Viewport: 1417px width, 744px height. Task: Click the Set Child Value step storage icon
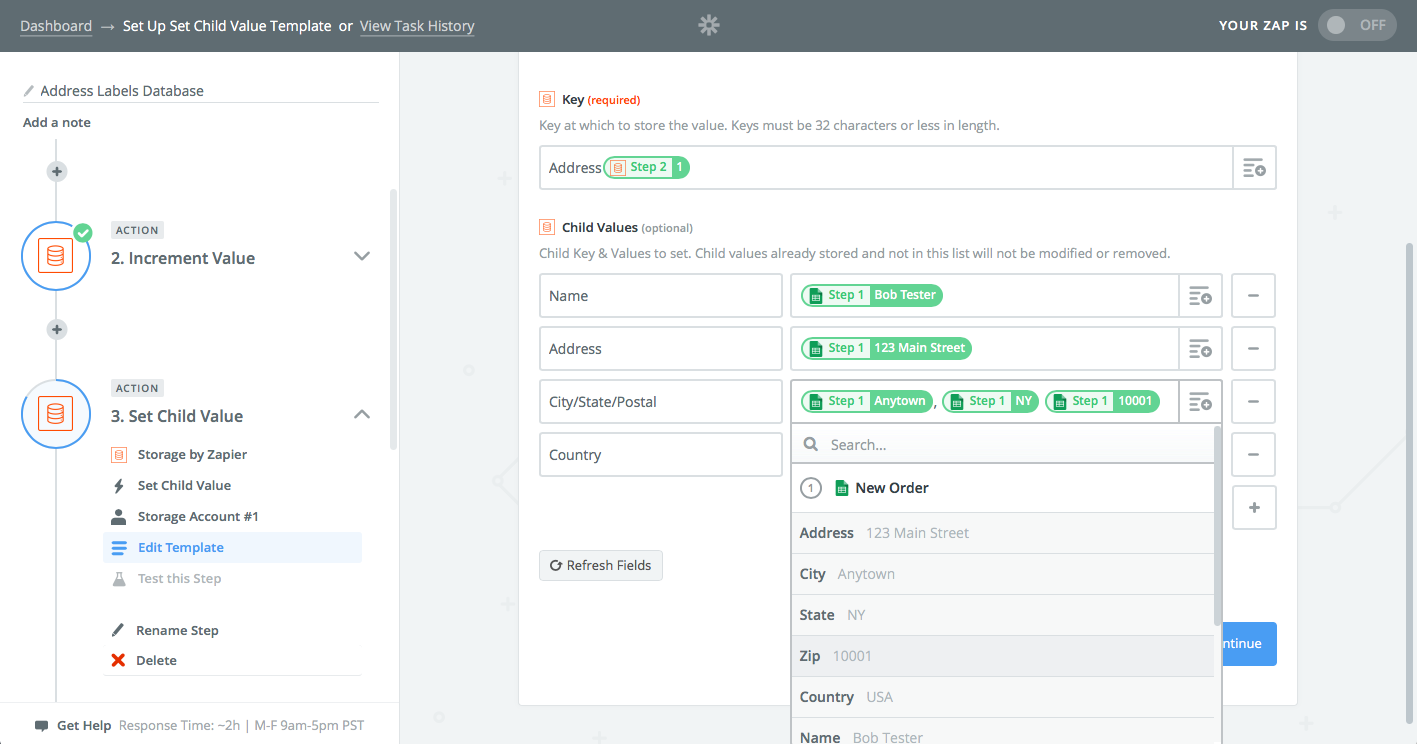(56, 413)
